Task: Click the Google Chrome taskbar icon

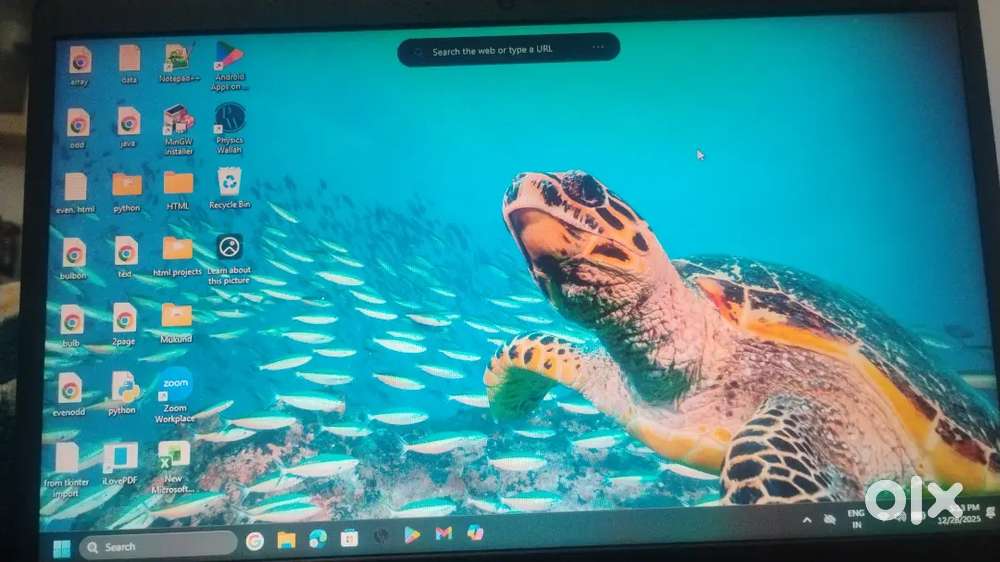Action: (255, 541)
